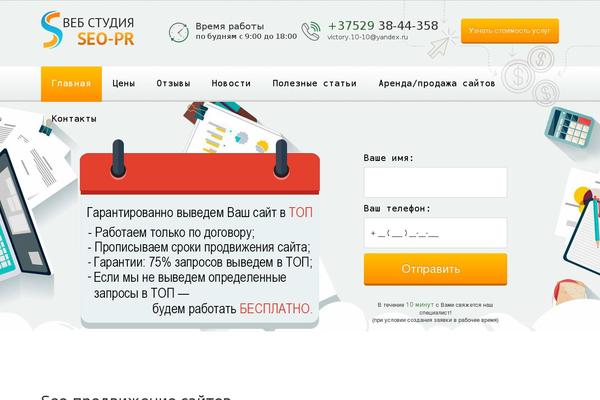Click the Отправить submit button
Viewport: 600px width, 400px height.
(x=435, y=269)
